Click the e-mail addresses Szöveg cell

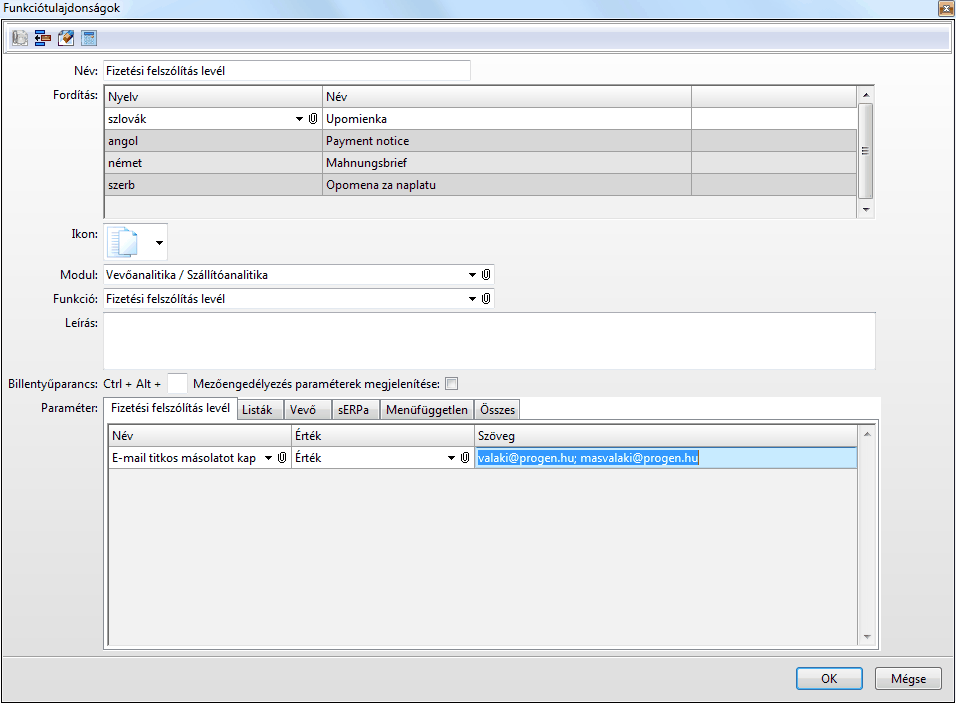click(x=666, y=458)
